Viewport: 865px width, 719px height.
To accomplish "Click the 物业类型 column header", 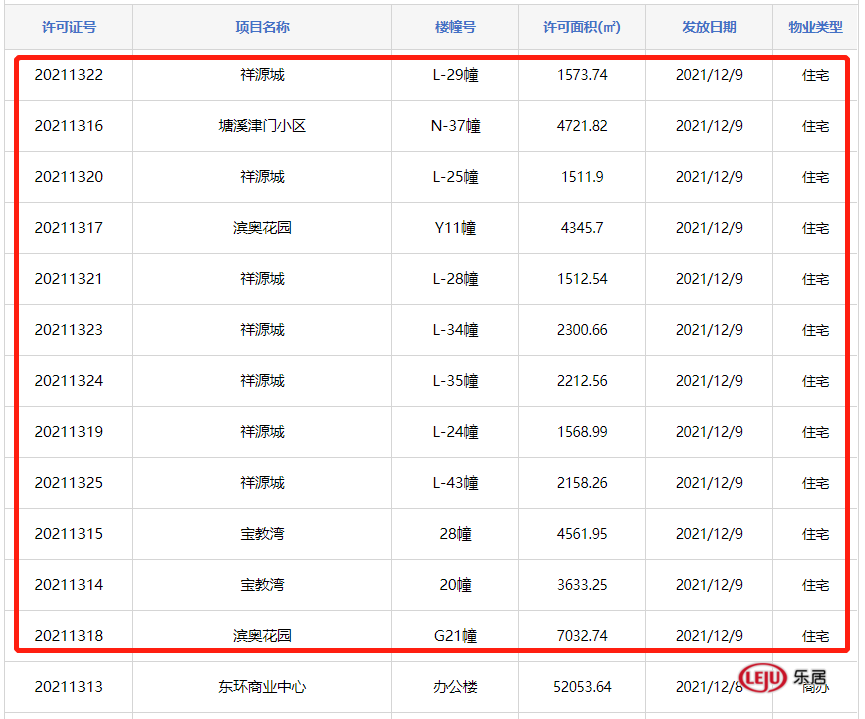I will (815, 27).
